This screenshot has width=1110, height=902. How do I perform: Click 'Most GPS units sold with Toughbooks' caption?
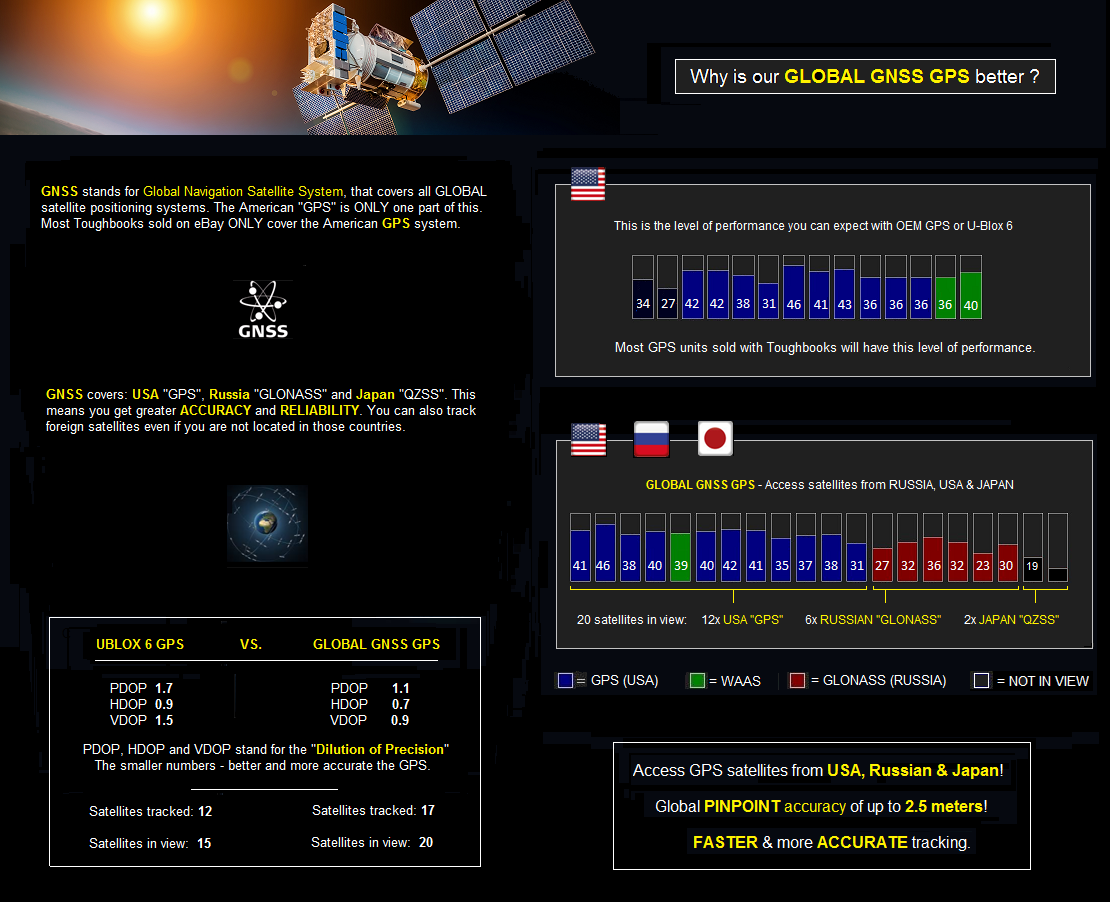coord(825,348)
